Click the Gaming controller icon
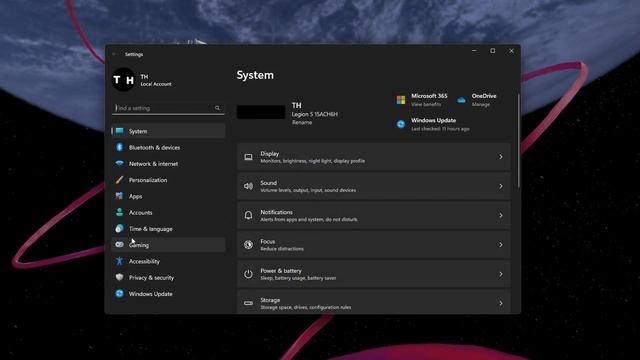Image resolution: width=640 pixels, height=360 pixels. 120,245
